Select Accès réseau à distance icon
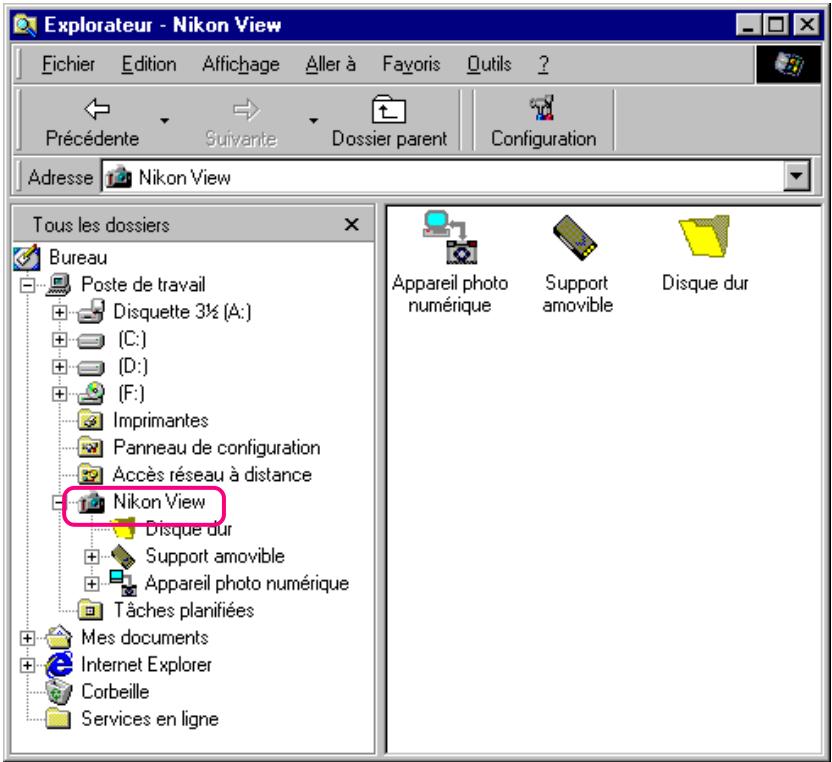This screenshot has width=832, height=762. point(91,474)
